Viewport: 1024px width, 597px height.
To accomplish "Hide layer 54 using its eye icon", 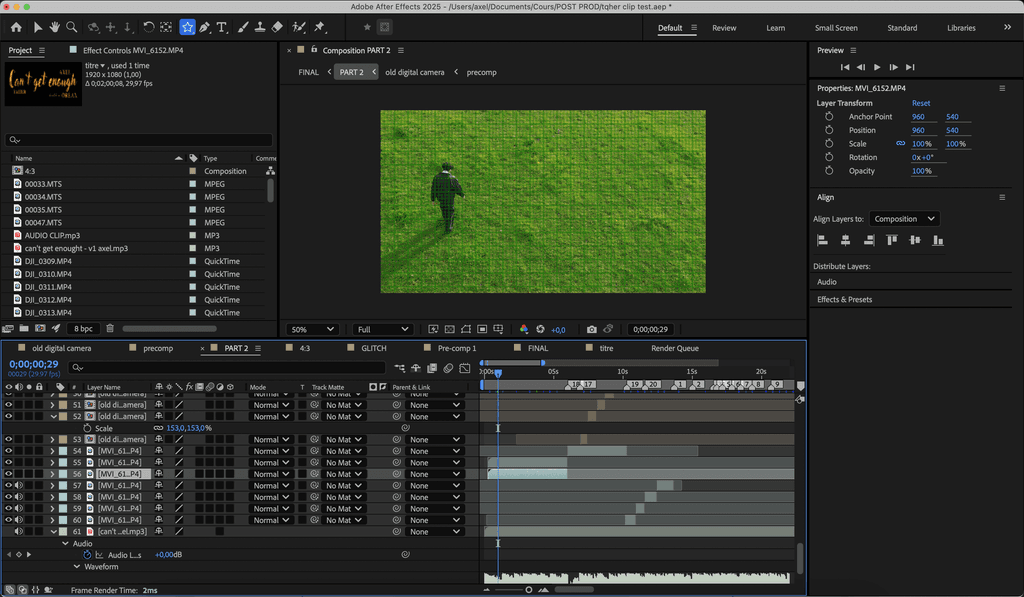I will 9,451.
